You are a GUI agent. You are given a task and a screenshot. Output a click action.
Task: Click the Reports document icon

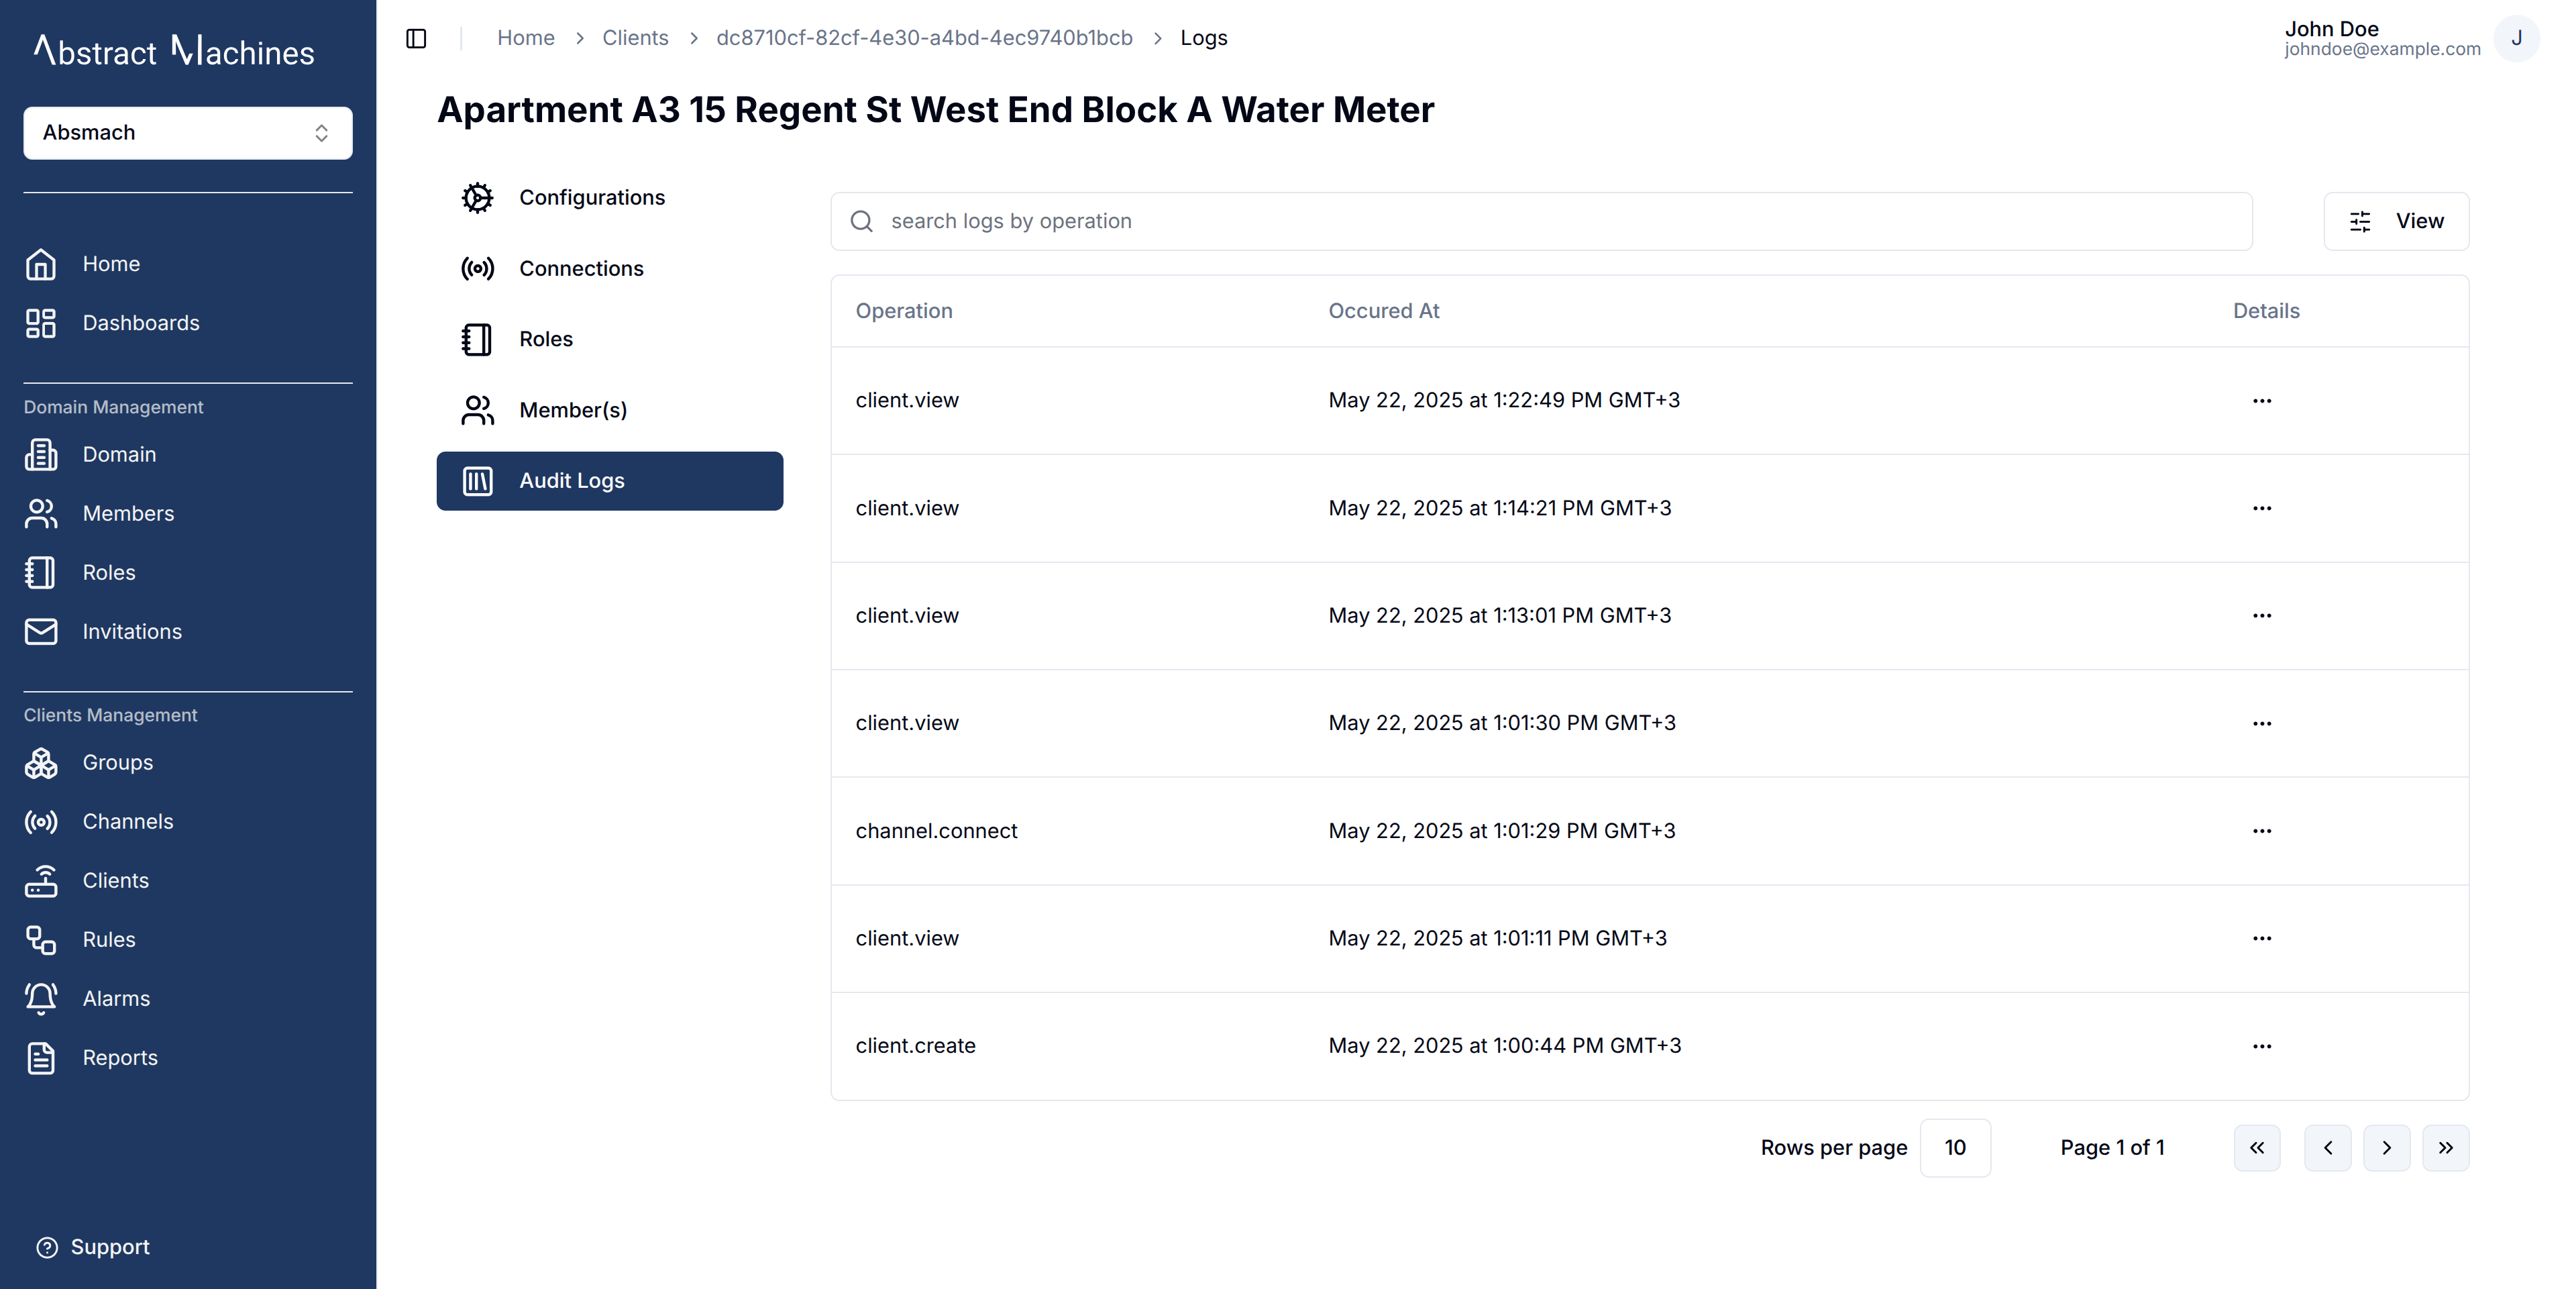click(41, 1057)
